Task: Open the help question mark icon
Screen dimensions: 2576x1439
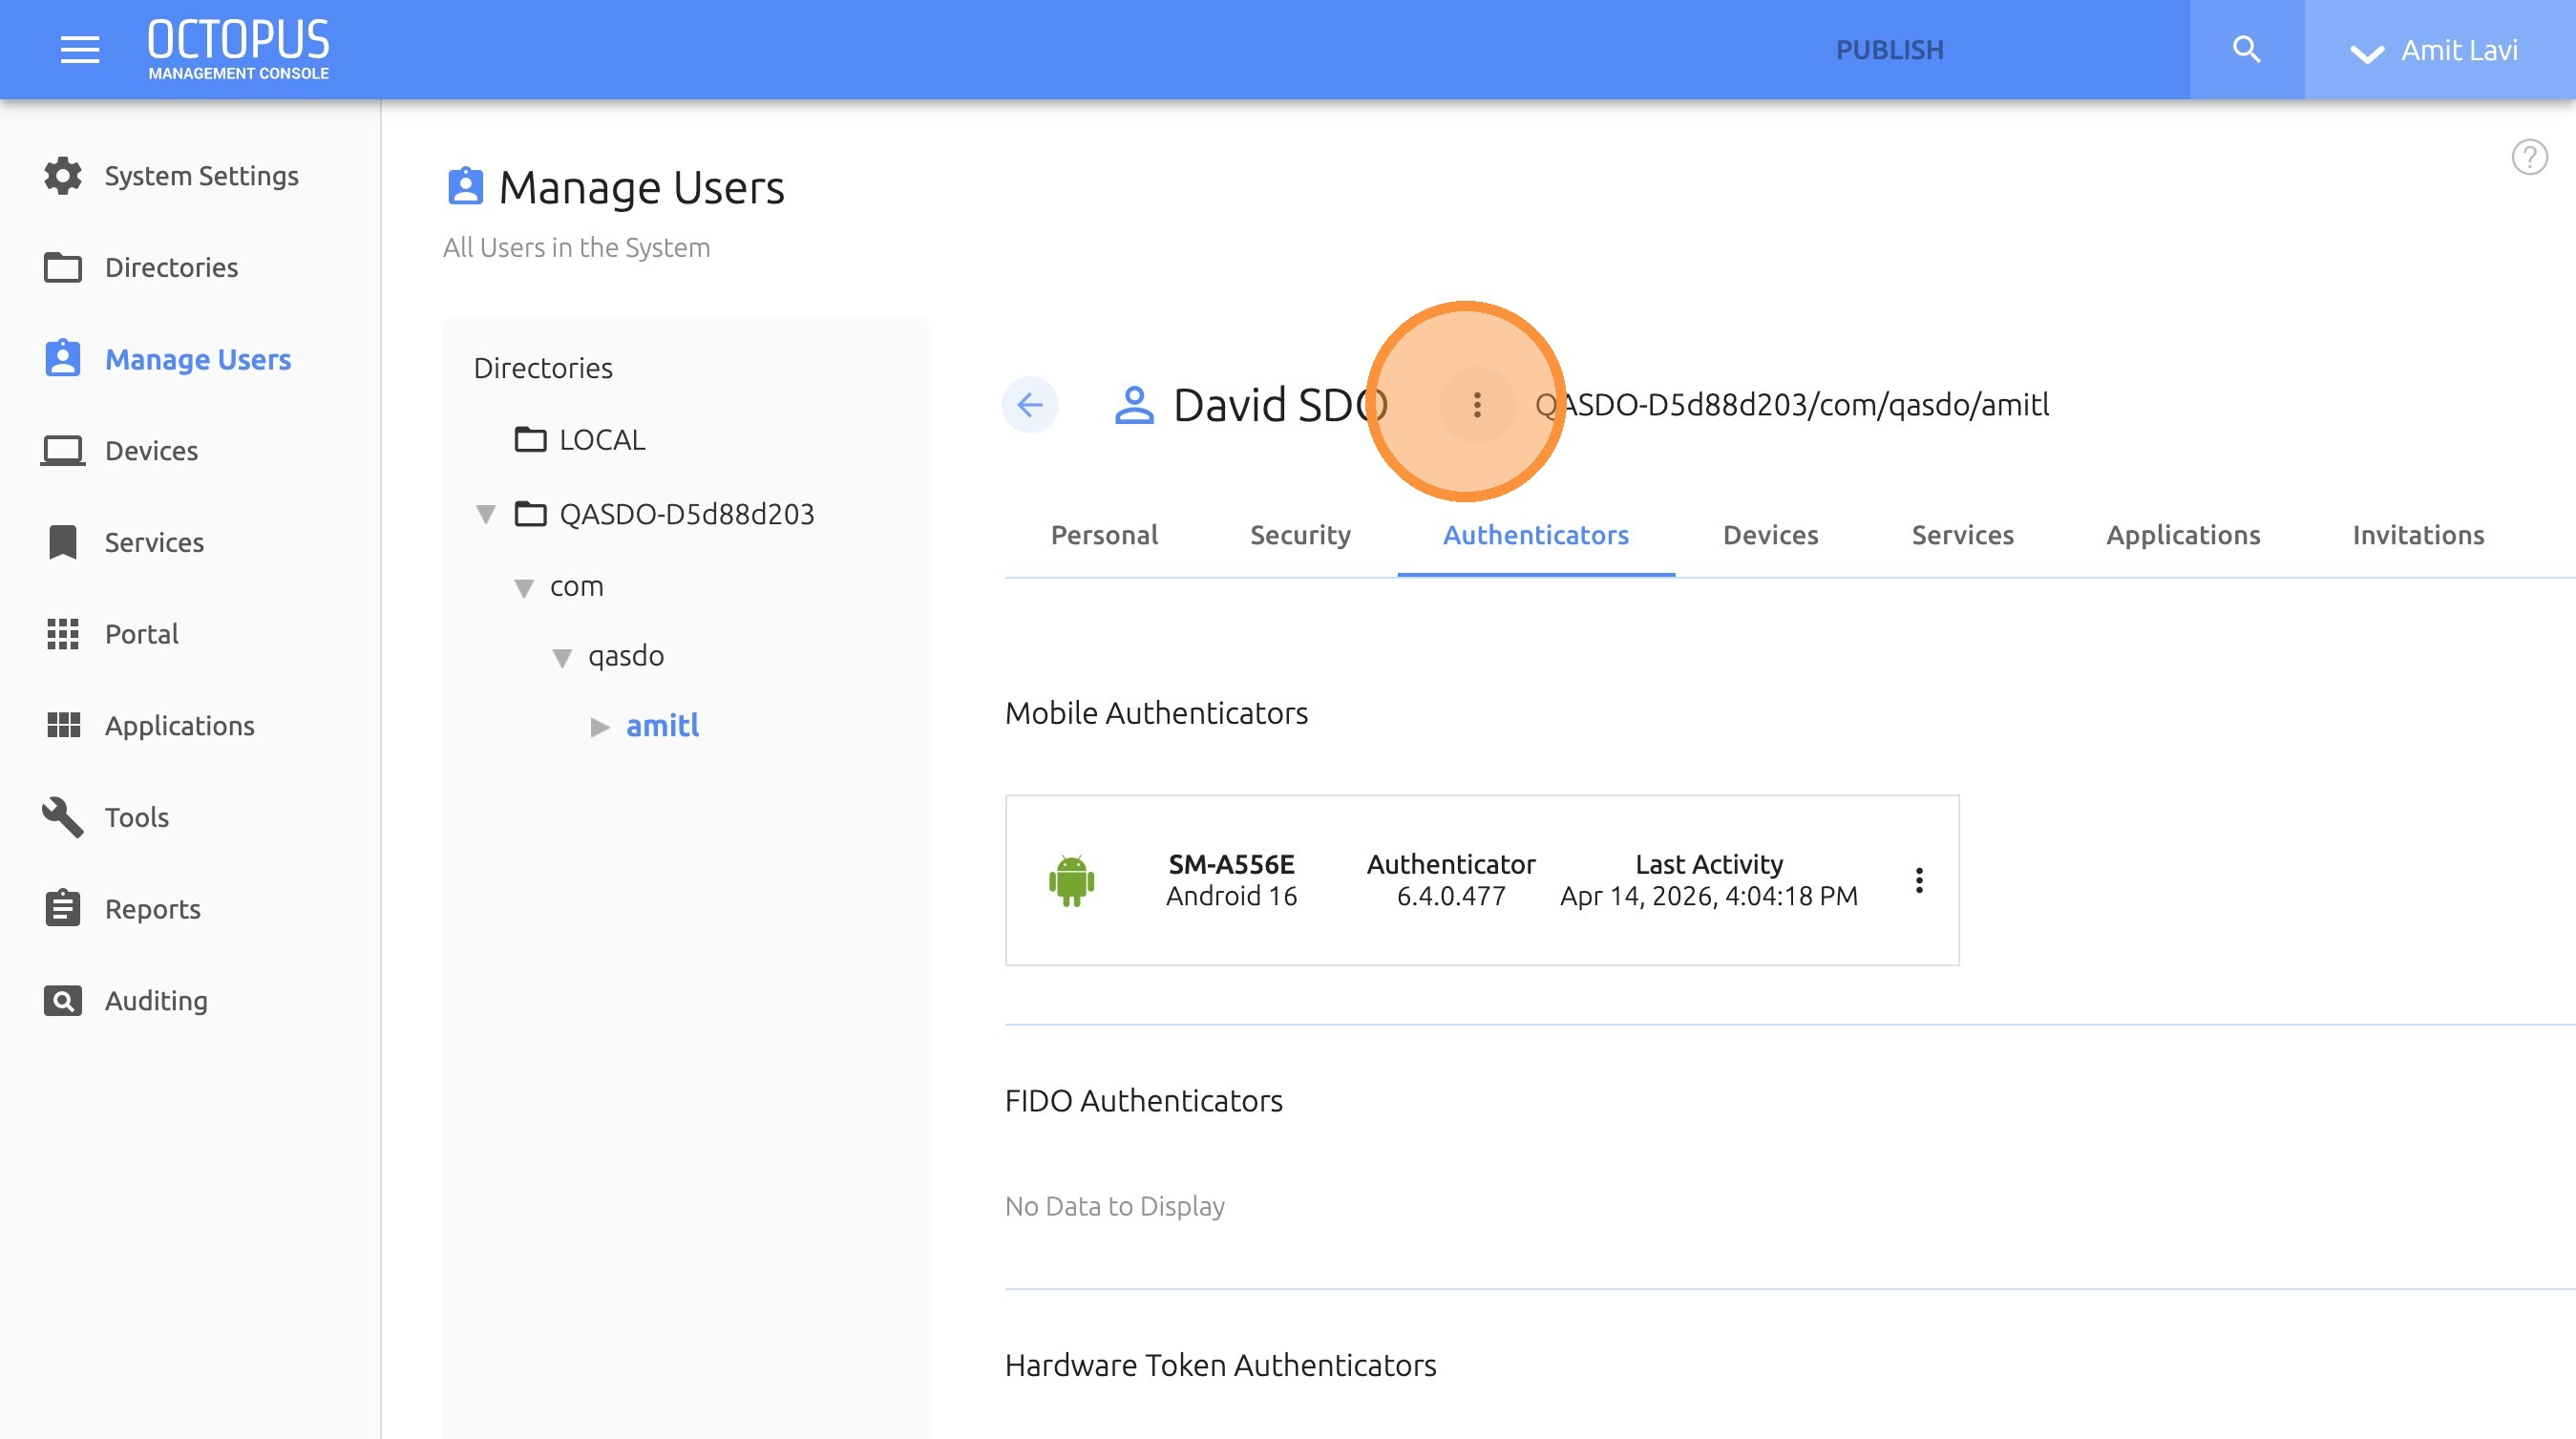Action: click(x=2529, y=157)
